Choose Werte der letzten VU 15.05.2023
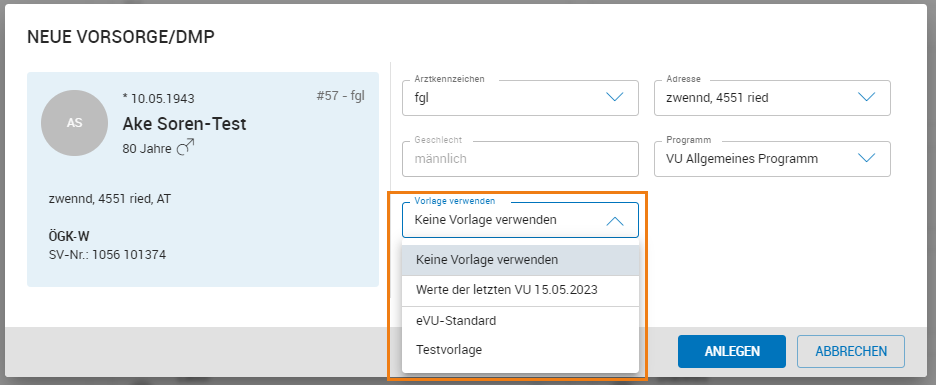Viewport: 936px width, 385px height. pos(520,290)
